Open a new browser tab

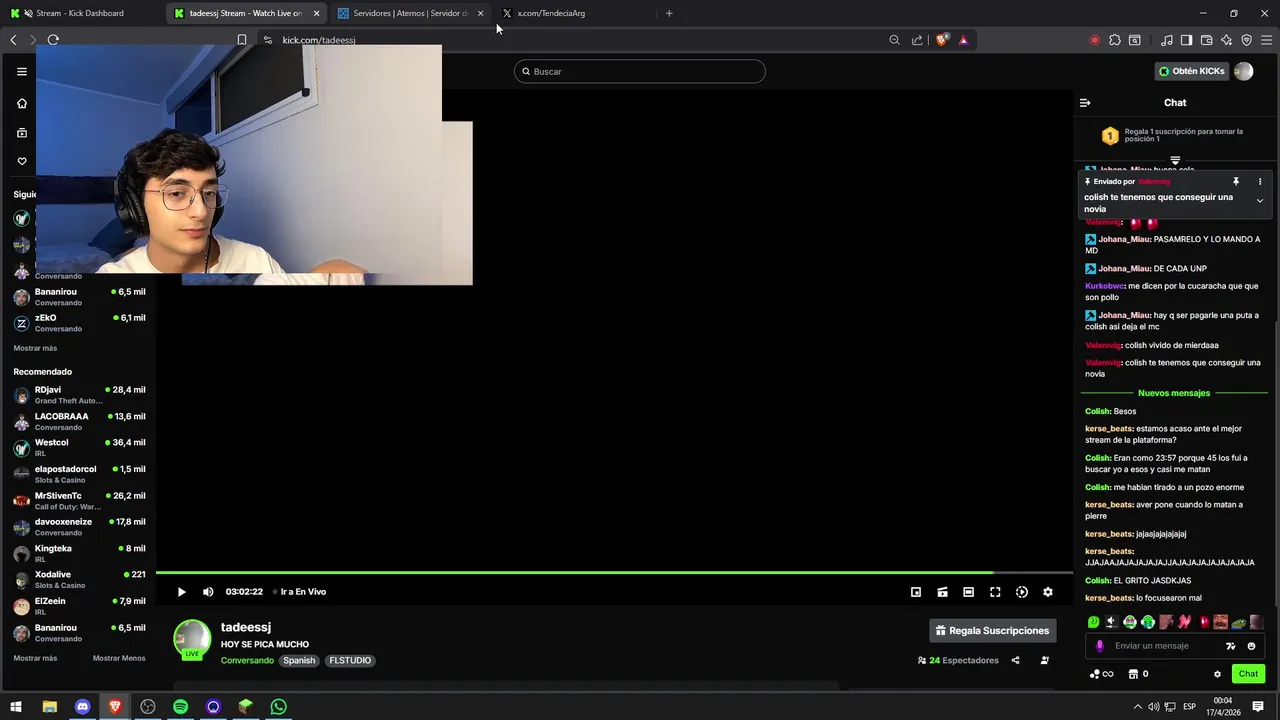click(669, 13)
